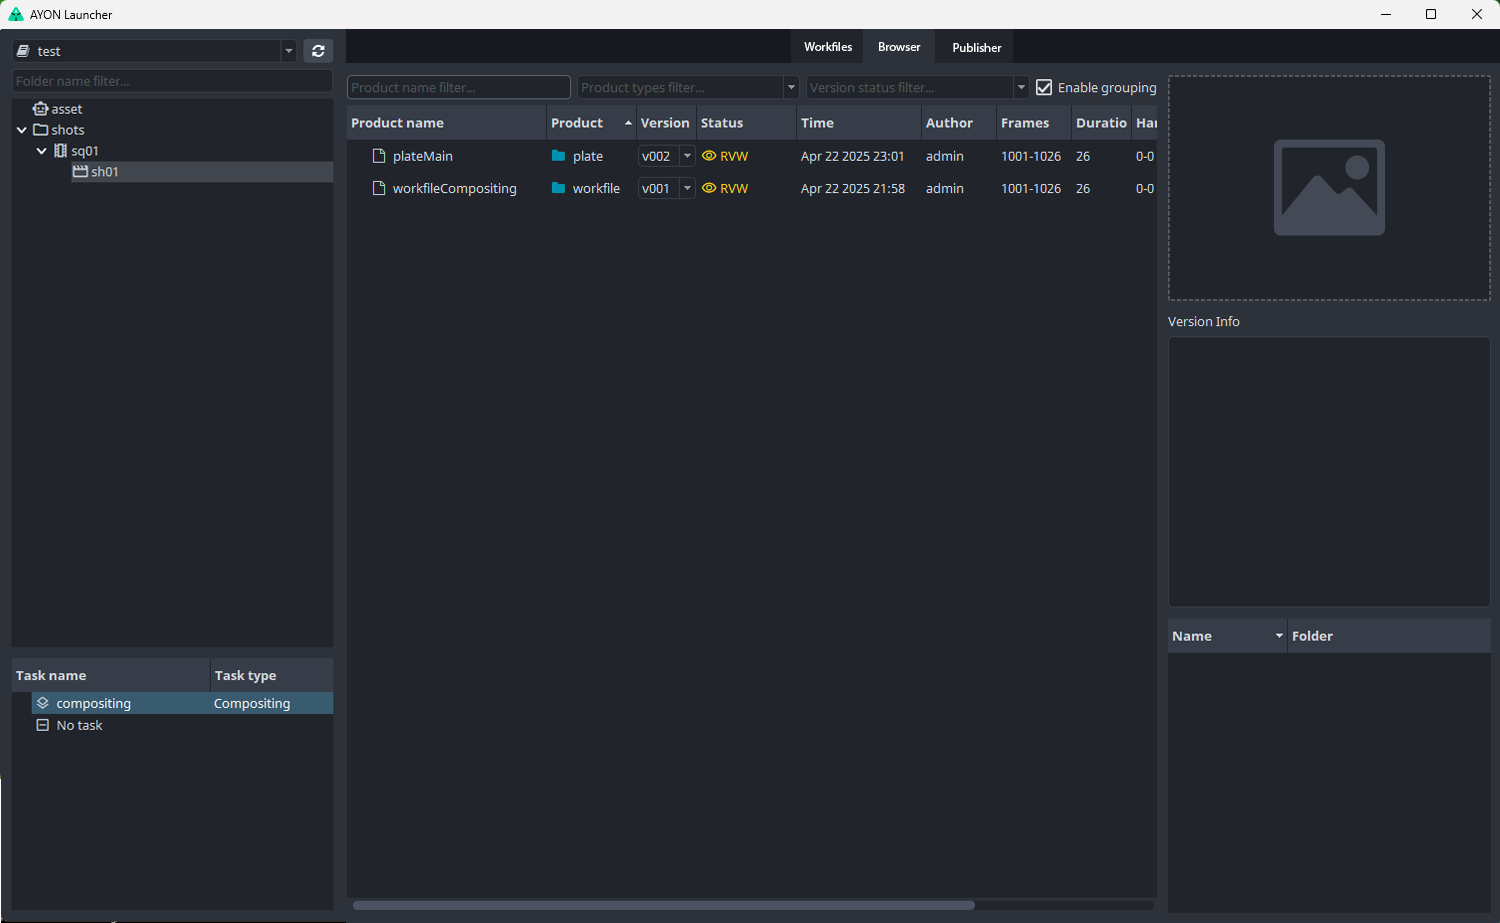Click the Product name filter field
Viewport: 1500px width, 923px height.
coord(459,88)
